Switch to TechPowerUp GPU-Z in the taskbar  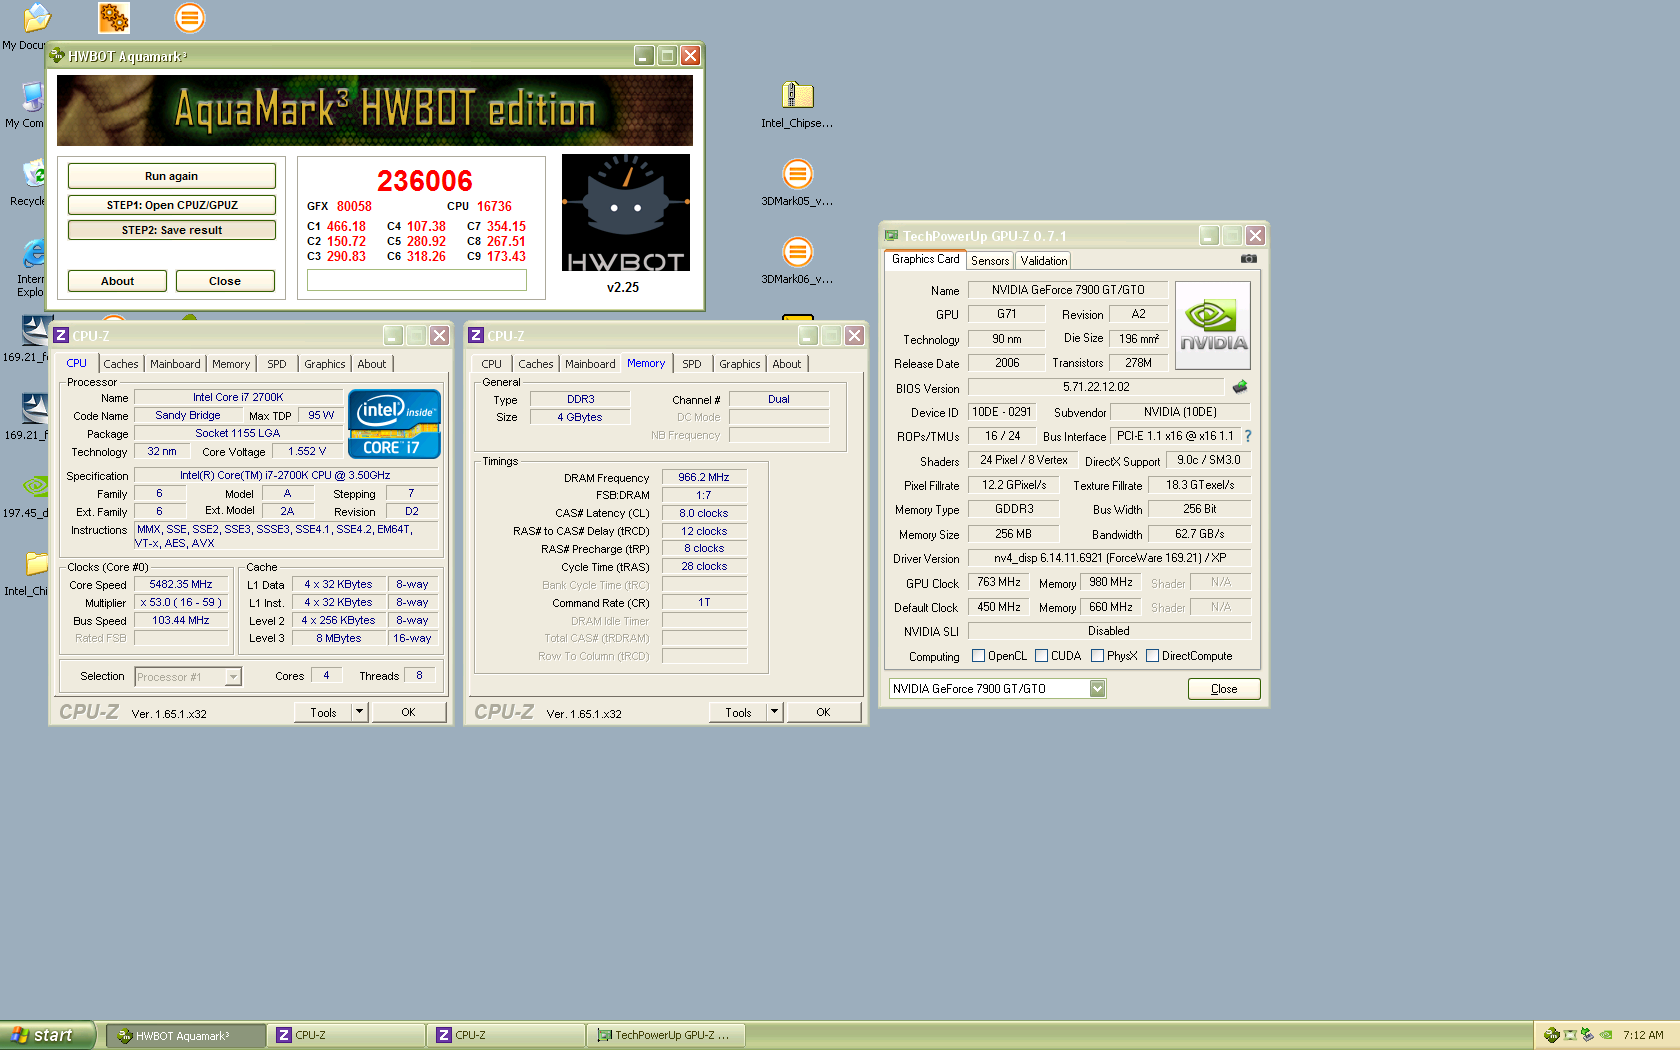(x=666, y=1035)
